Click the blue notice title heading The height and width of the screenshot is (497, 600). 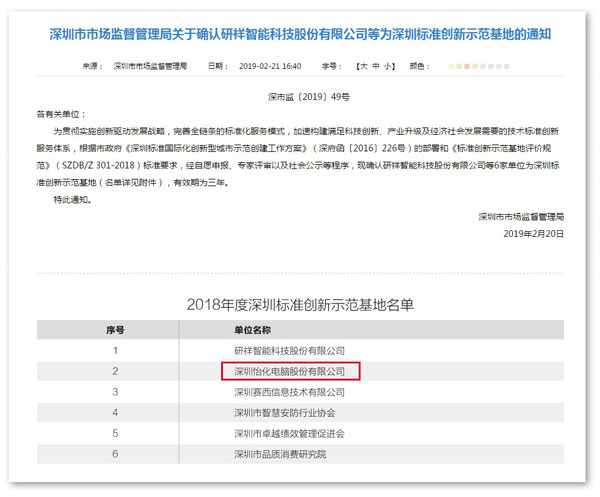pos(300,34)
